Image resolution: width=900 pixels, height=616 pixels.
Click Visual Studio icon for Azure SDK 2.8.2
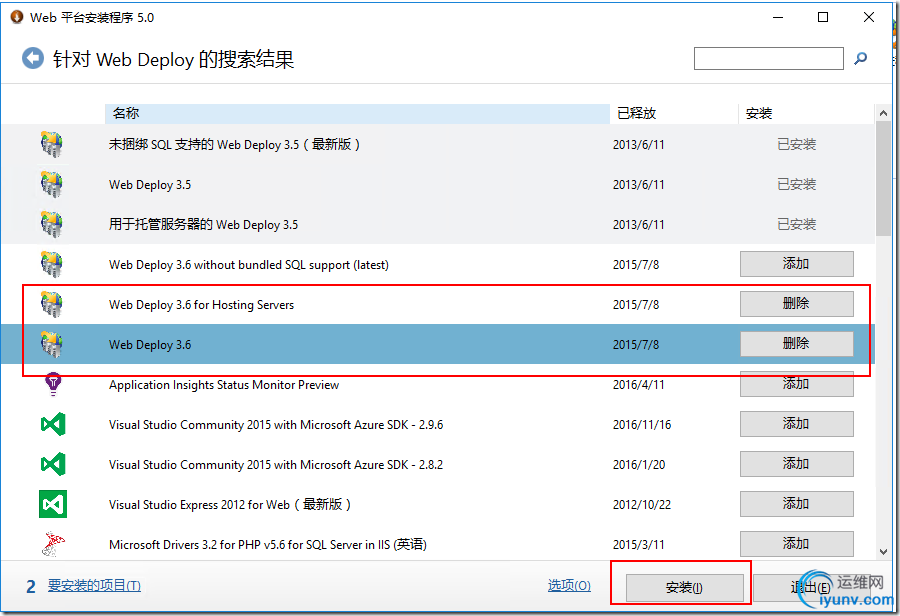tap(53, 464)
